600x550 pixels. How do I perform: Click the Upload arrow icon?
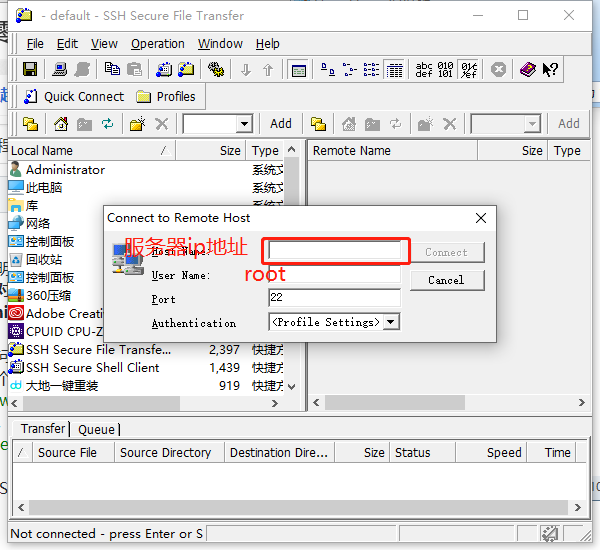(268, 70)
